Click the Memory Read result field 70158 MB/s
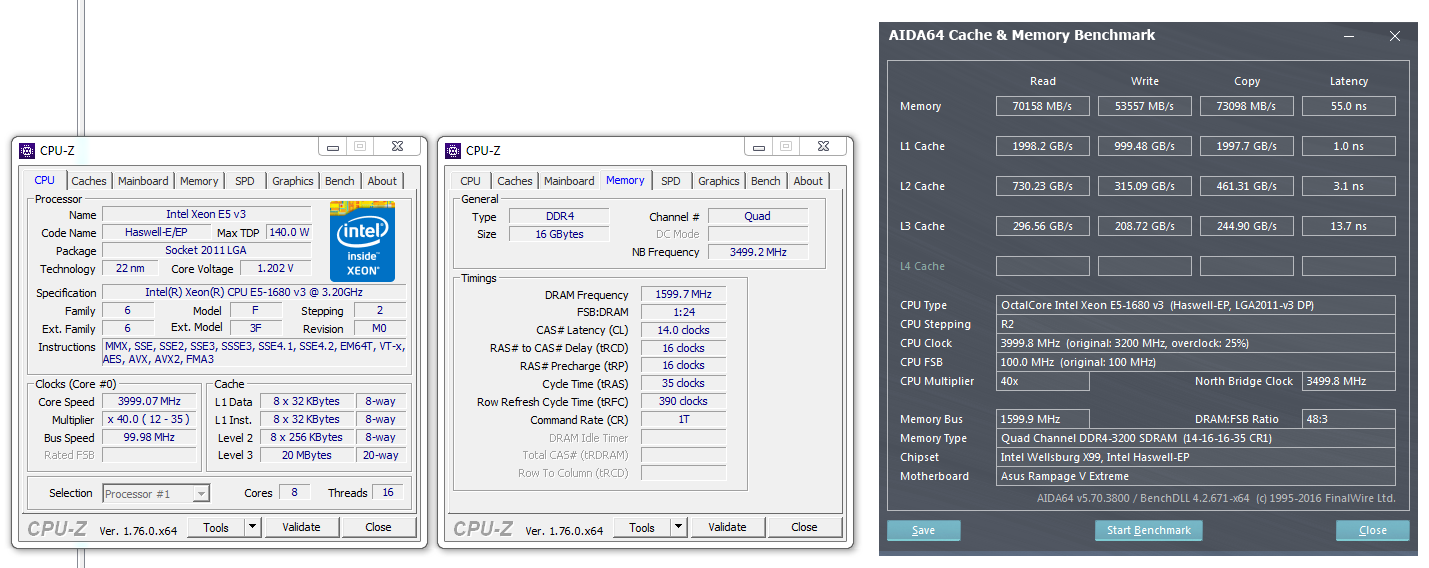 click(x=1043, y=106)
